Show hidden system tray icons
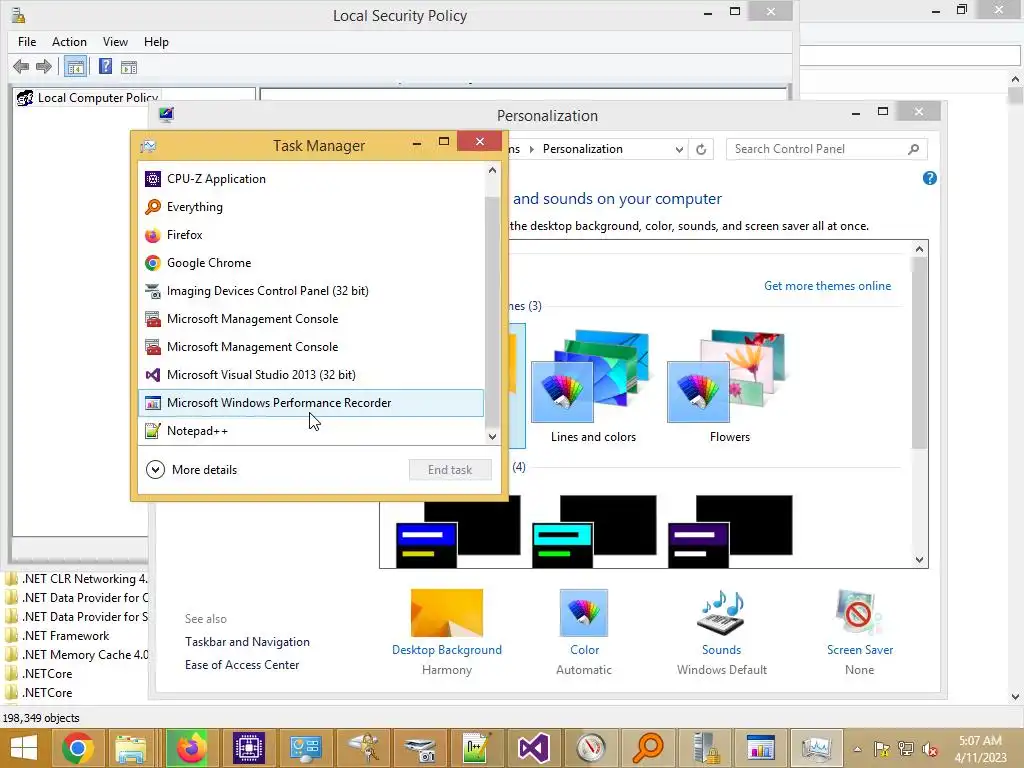The height and width of the screenshot is (768, 1024). [857, 749]
